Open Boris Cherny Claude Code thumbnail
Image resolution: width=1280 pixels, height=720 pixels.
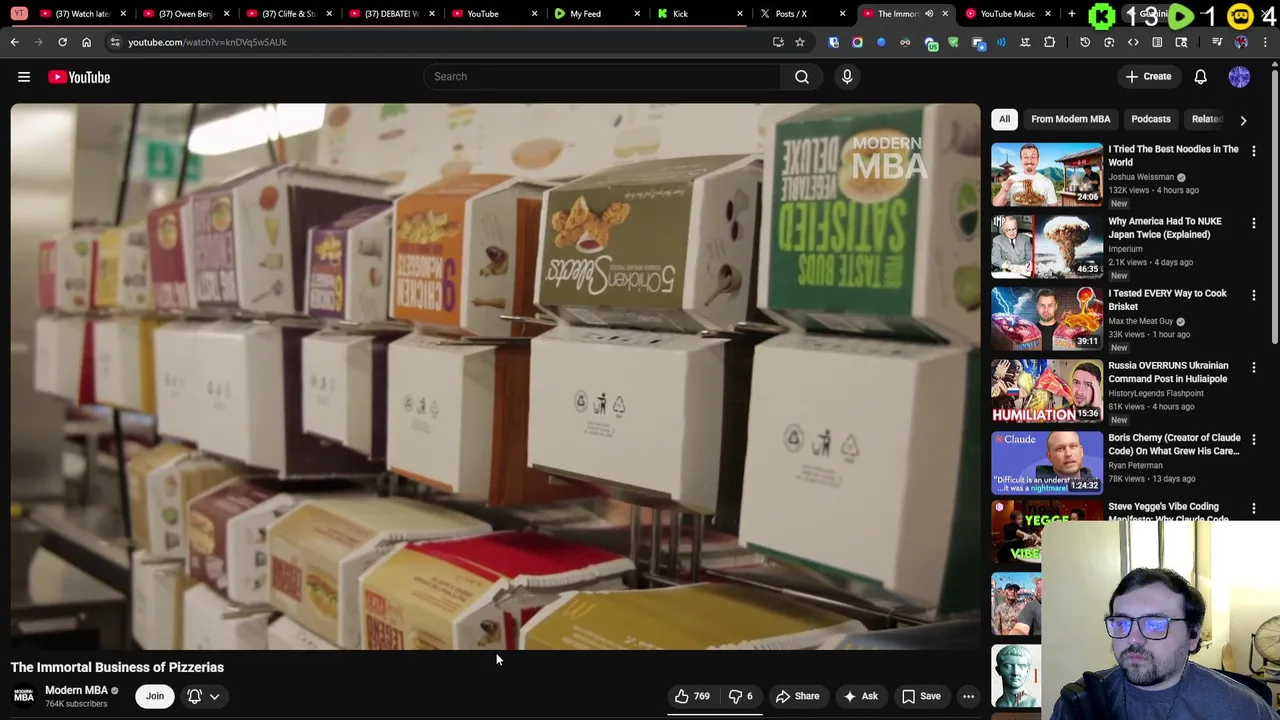[1047, 462]
